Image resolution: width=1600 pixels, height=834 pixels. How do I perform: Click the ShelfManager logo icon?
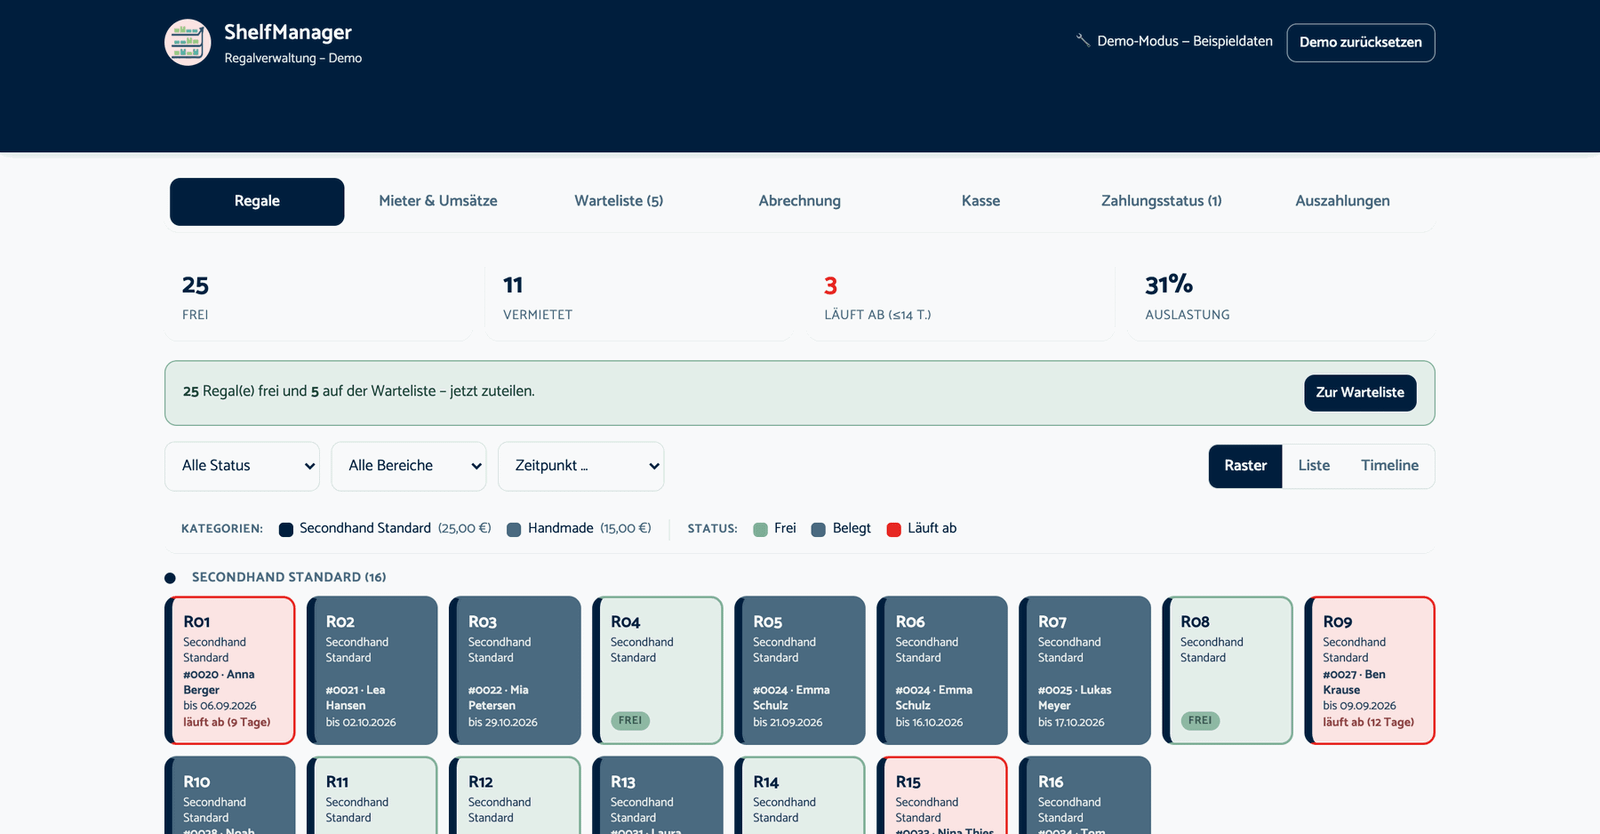[188, 43]
